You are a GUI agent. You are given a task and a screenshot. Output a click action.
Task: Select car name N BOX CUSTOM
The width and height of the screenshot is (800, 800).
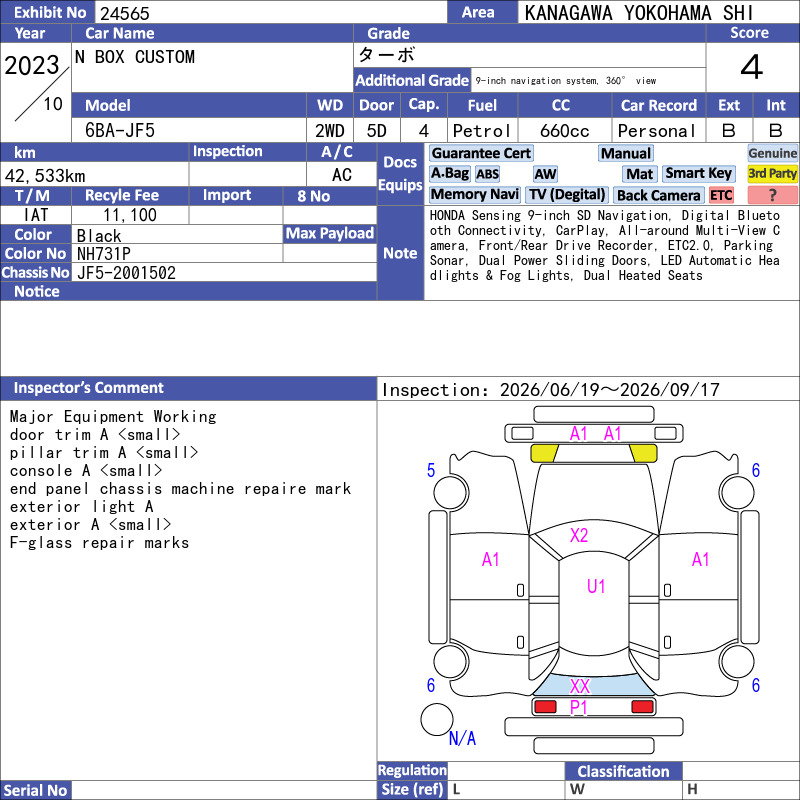click(135, 57)
